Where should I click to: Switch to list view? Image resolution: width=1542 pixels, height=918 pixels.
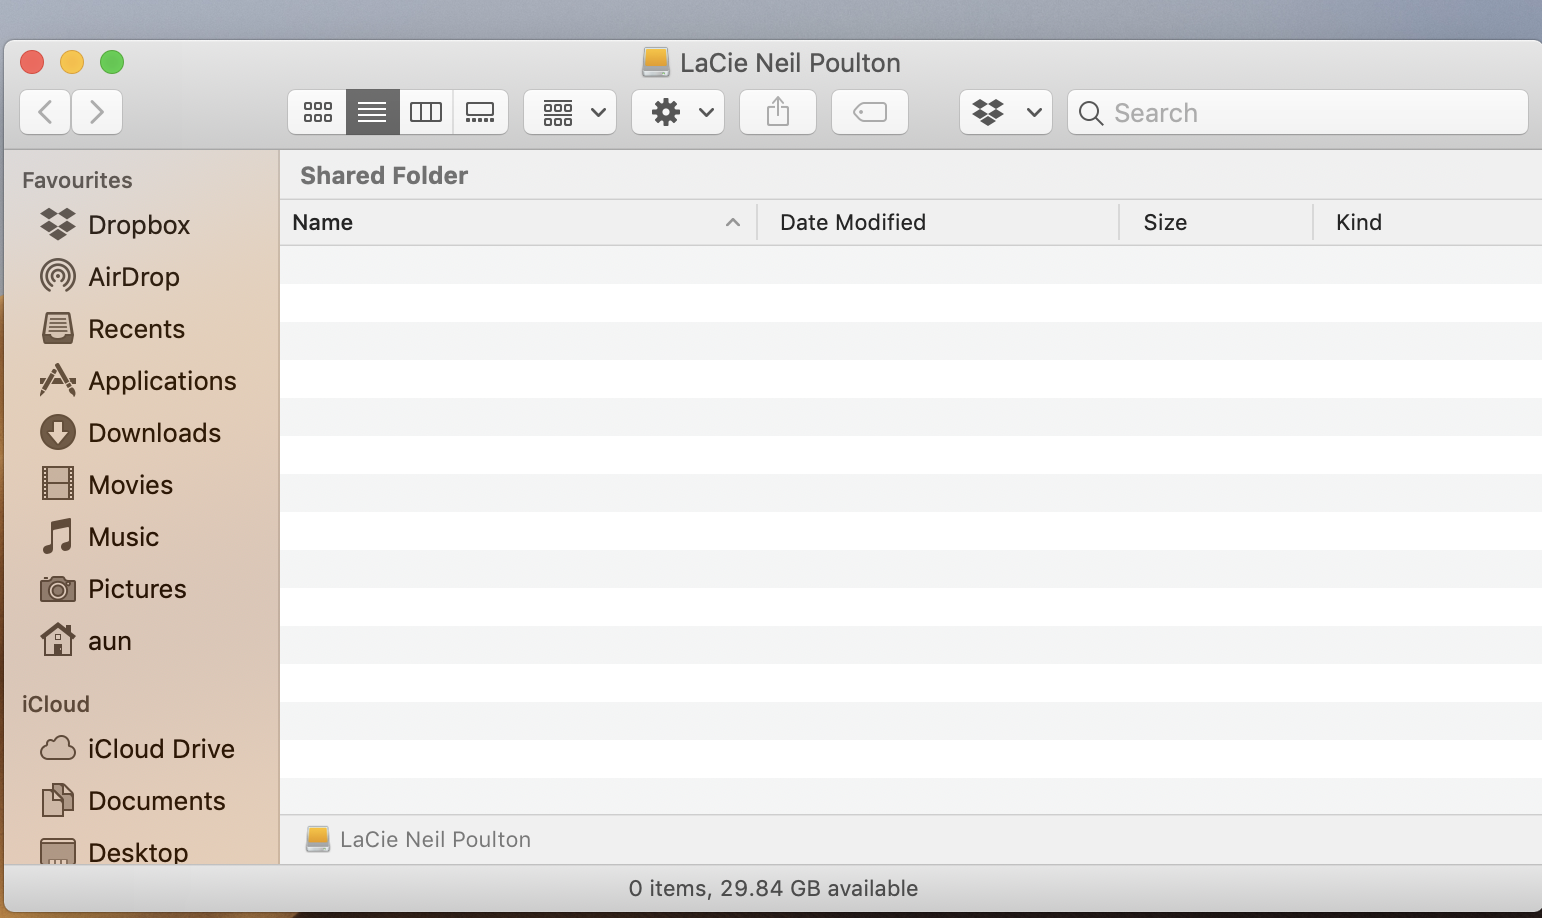372,112
